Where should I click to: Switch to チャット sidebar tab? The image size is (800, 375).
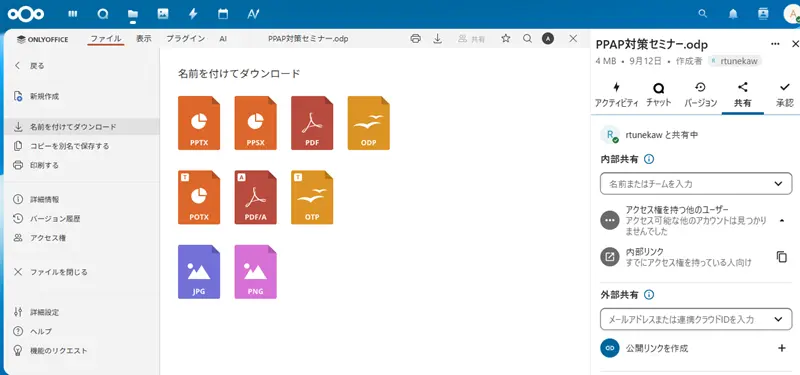659,95
